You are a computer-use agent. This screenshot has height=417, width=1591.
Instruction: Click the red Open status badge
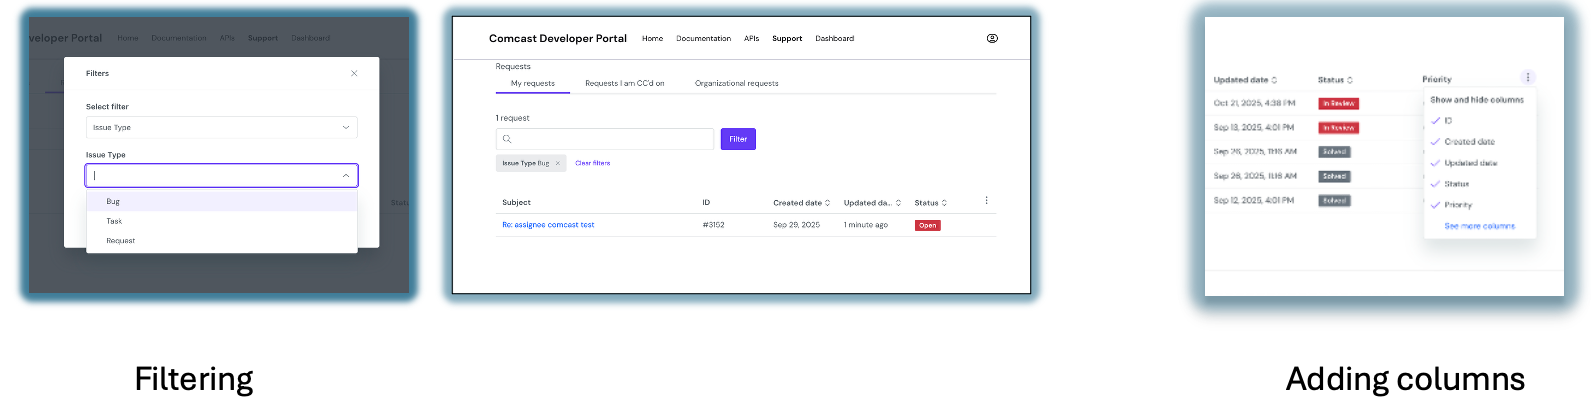(x=927, y=225)
